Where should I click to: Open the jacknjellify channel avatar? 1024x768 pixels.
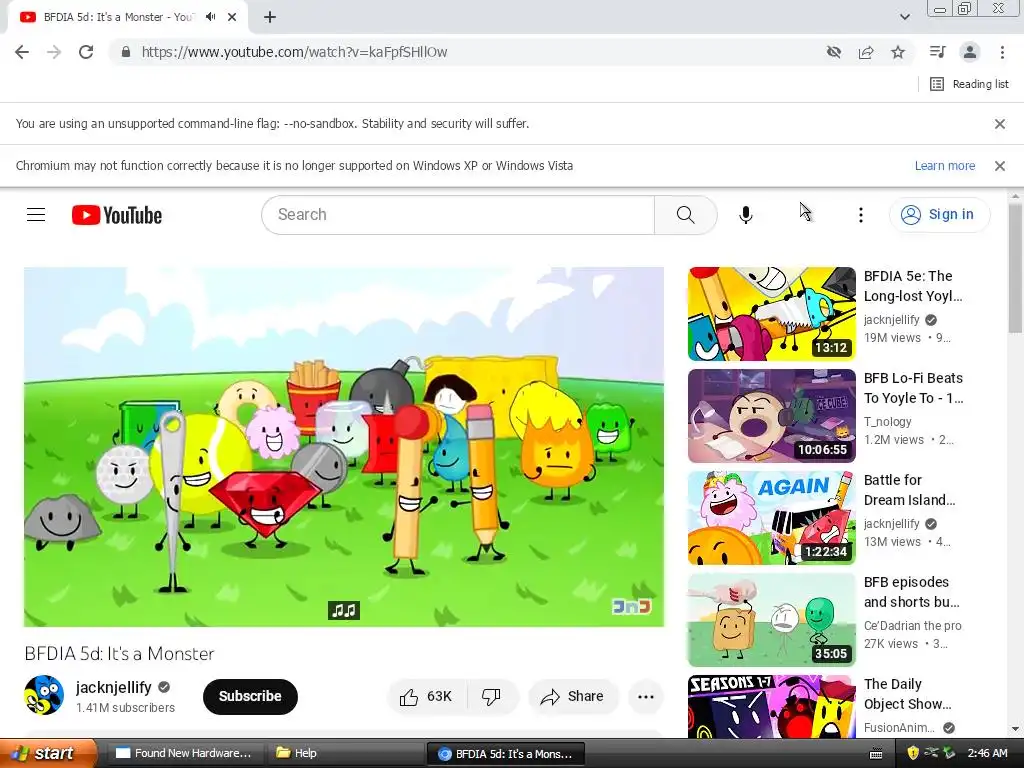tap(44, 696)
